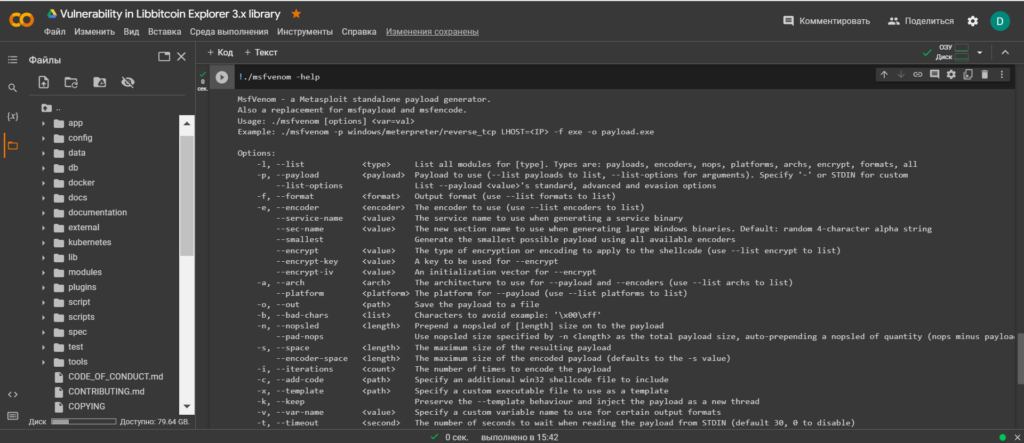The height and width of the screenshot is (443, 1024).
Task: Open the Вставка menu
Action: click(165, 31)
